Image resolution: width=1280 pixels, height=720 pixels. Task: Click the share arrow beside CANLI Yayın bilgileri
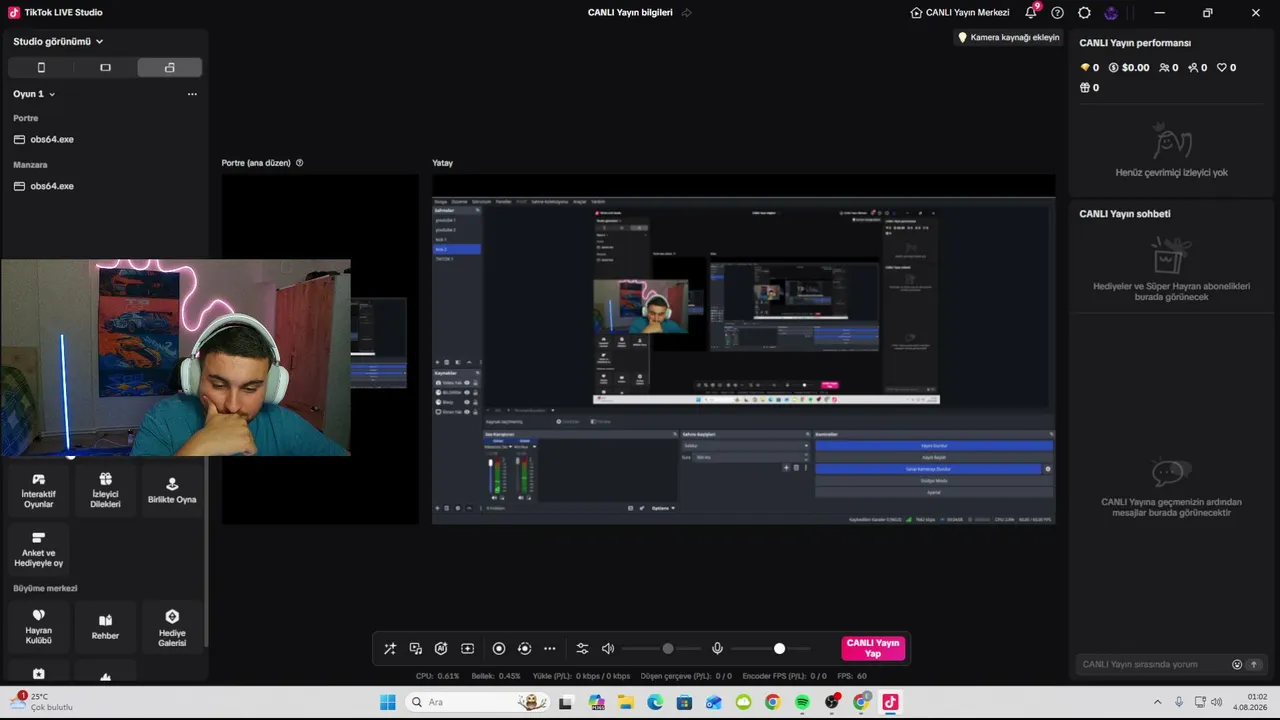point(687,13)
